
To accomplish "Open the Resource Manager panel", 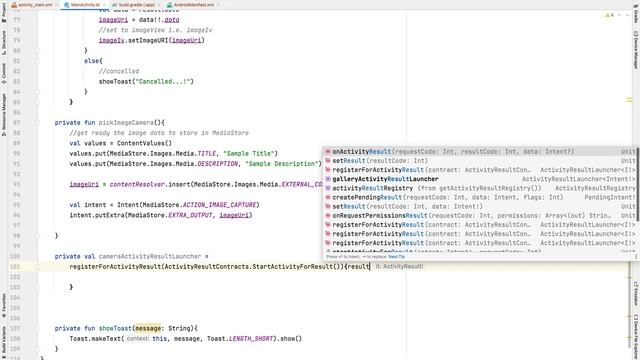I will coord(4,115).
